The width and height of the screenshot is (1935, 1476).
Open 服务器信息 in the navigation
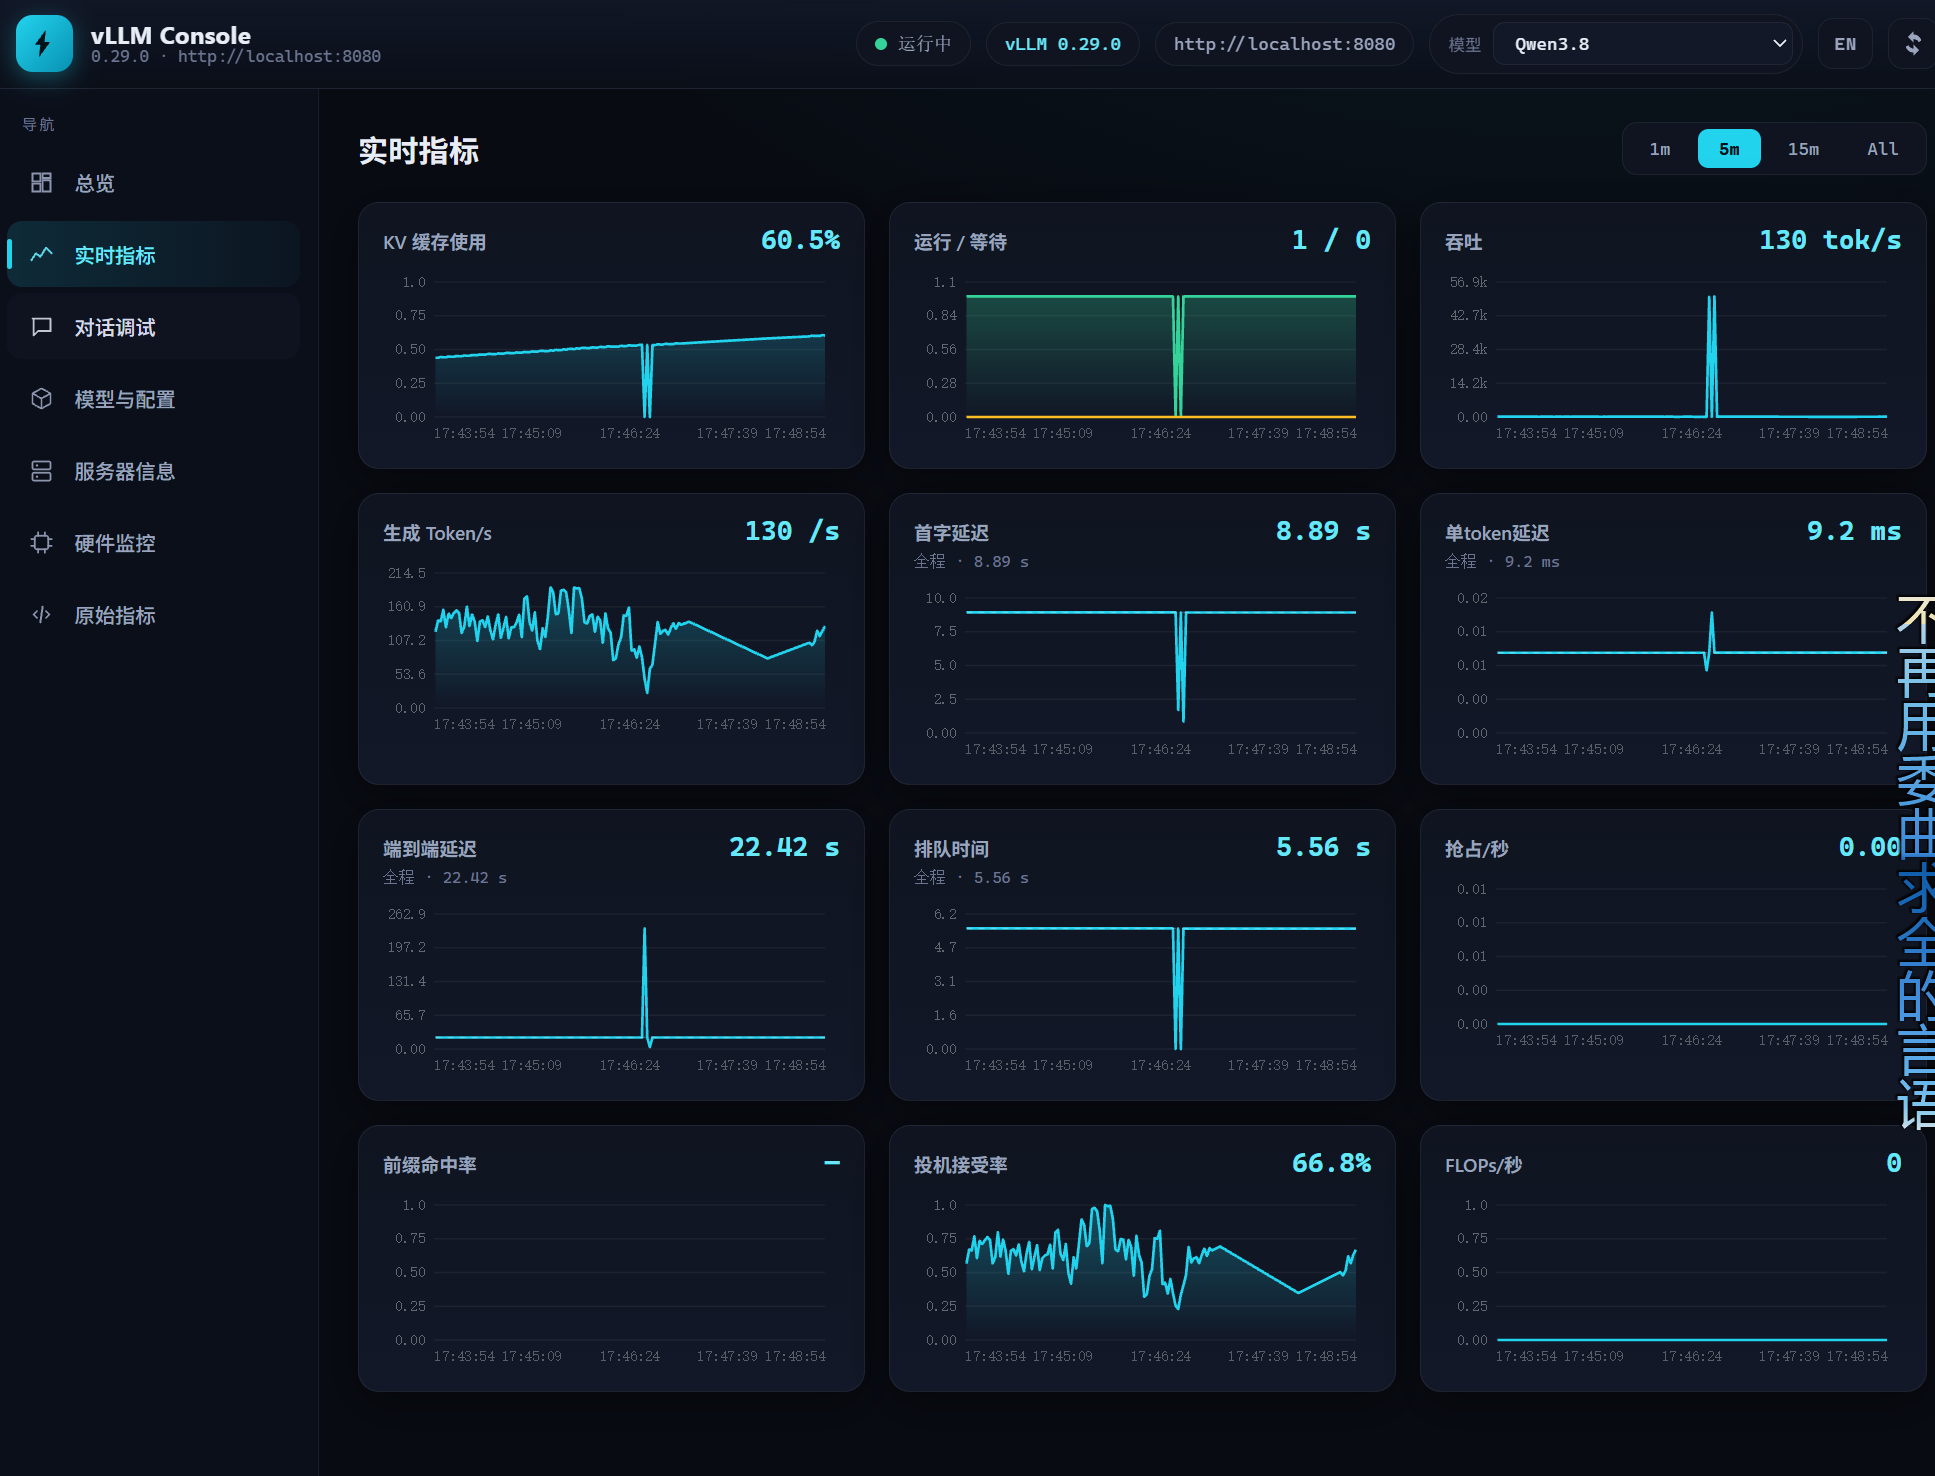[x=153, y=471]
